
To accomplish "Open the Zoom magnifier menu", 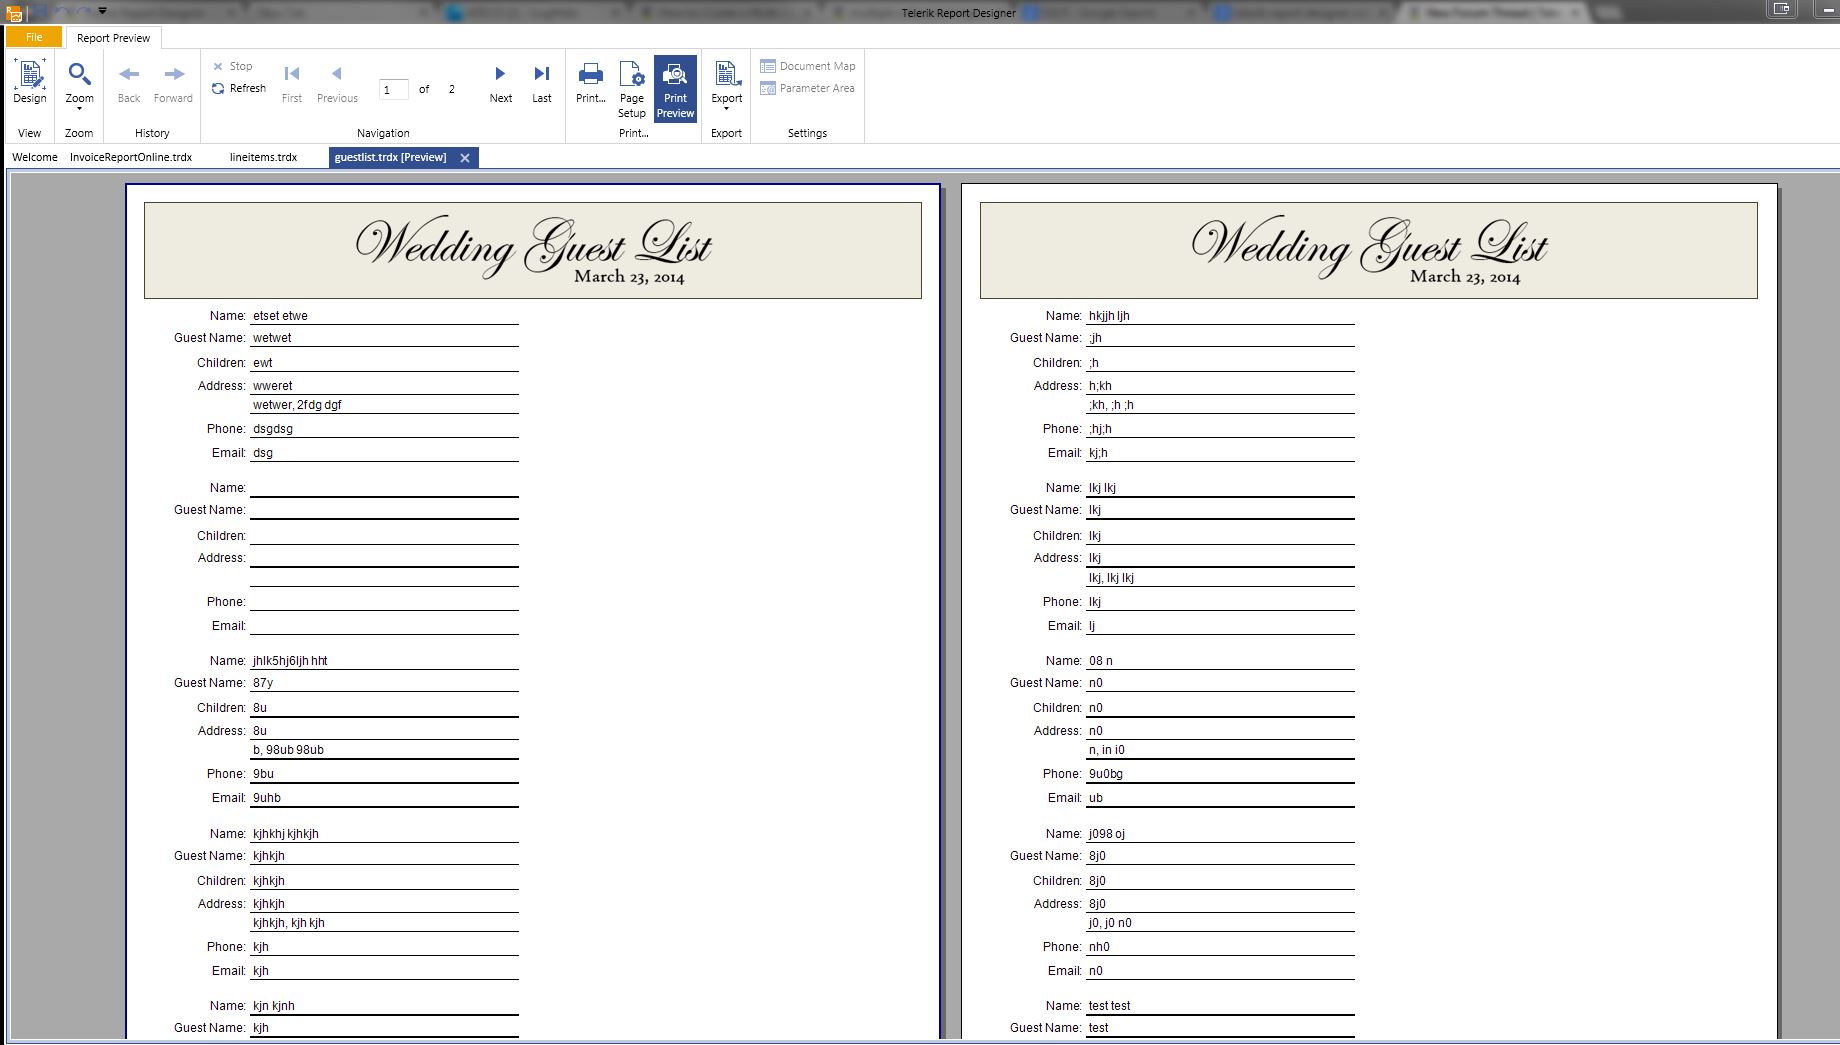I will (x=79, y=84).
